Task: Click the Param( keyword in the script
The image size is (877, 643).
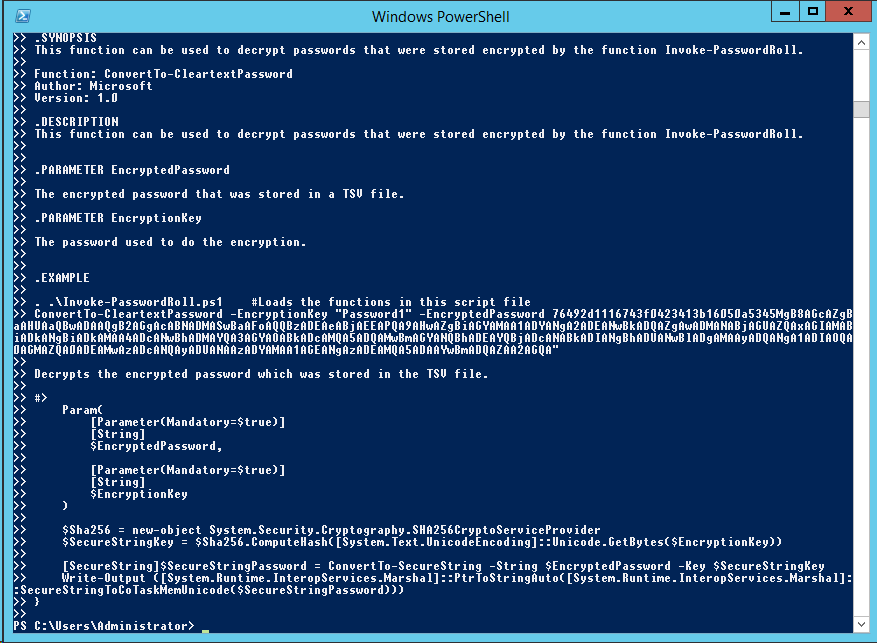Action: [82, 410]
